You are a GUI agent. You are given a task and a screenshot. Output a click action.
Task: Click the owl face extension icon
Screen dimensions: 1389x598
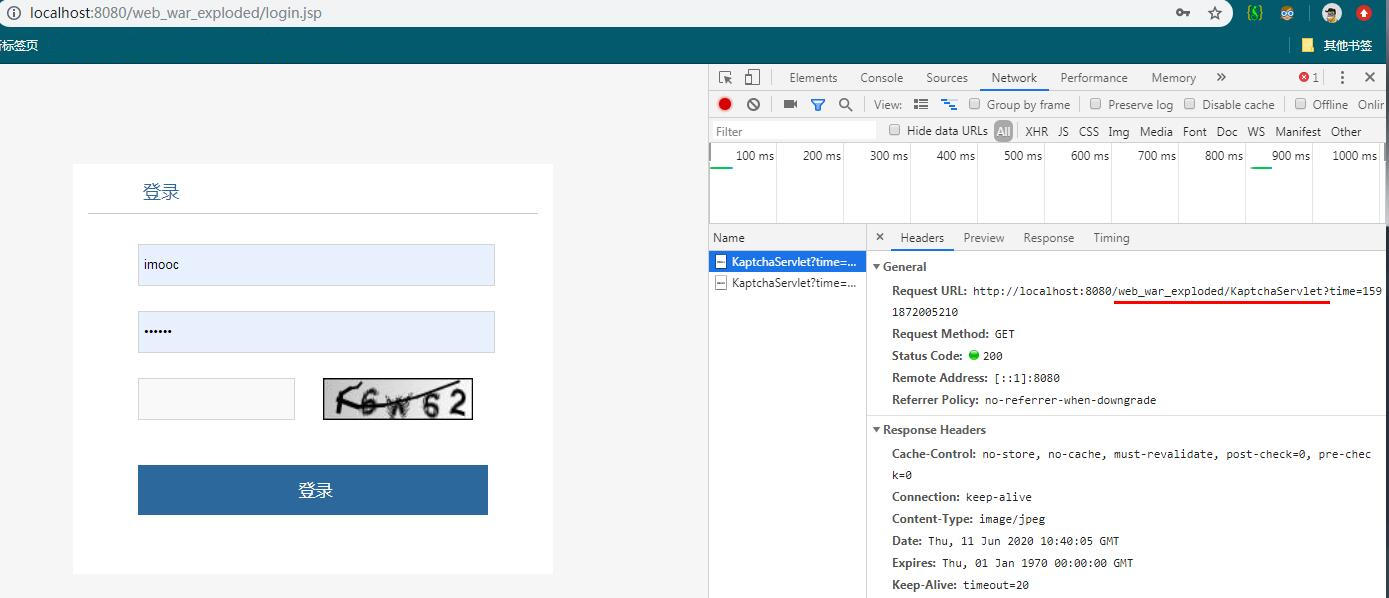click(1287, 13)
